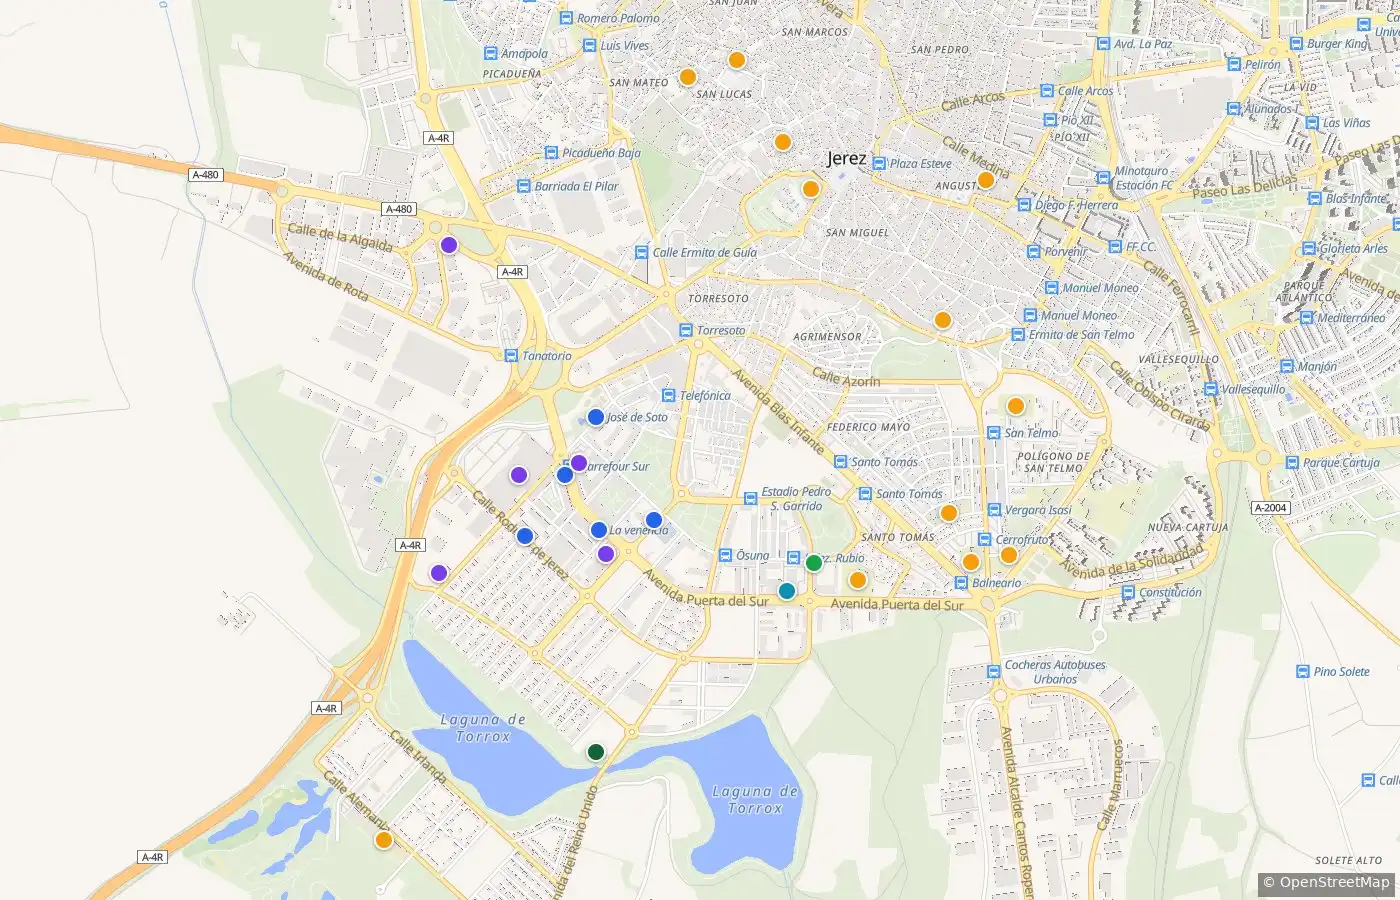Click the POLIGONO DE SAN TELMO label

[x=1053, y=462]
